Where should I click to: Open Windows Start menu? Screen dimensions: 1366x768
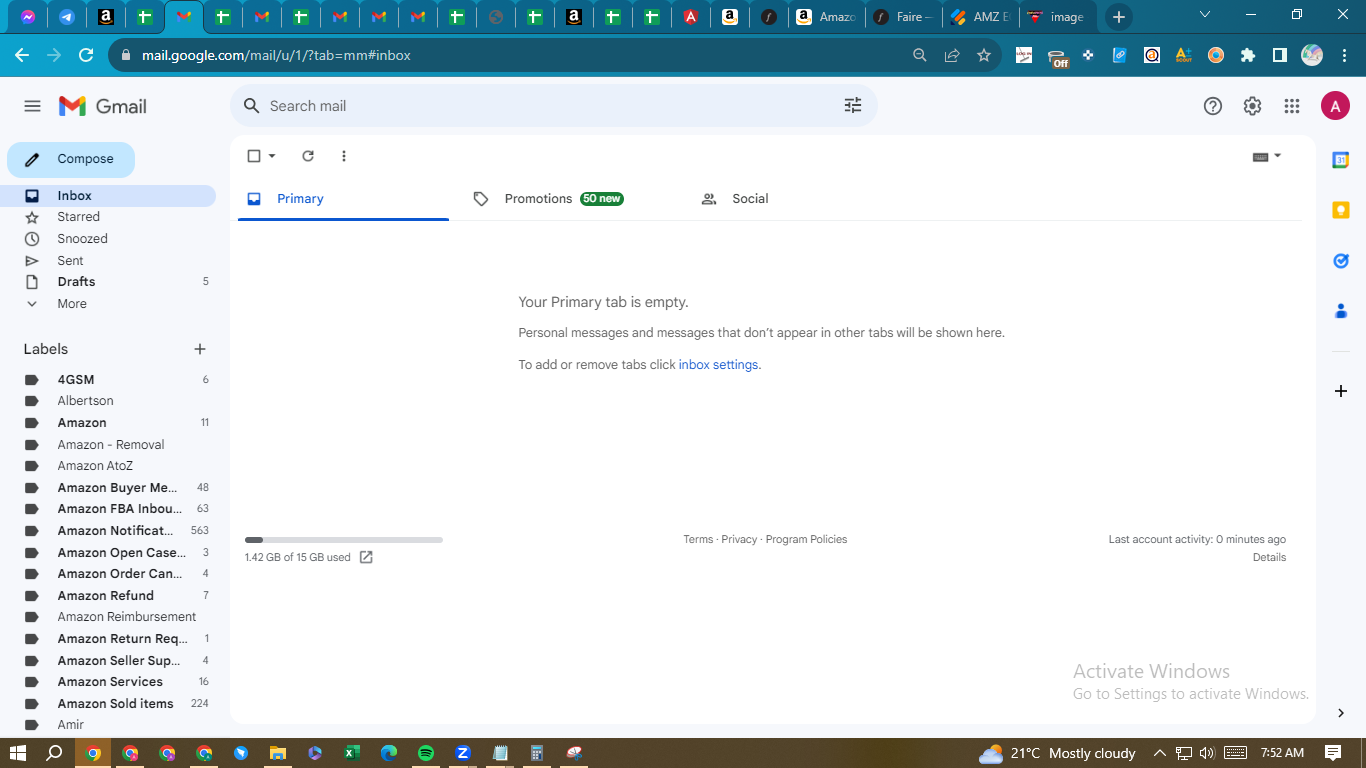(18, 753)
